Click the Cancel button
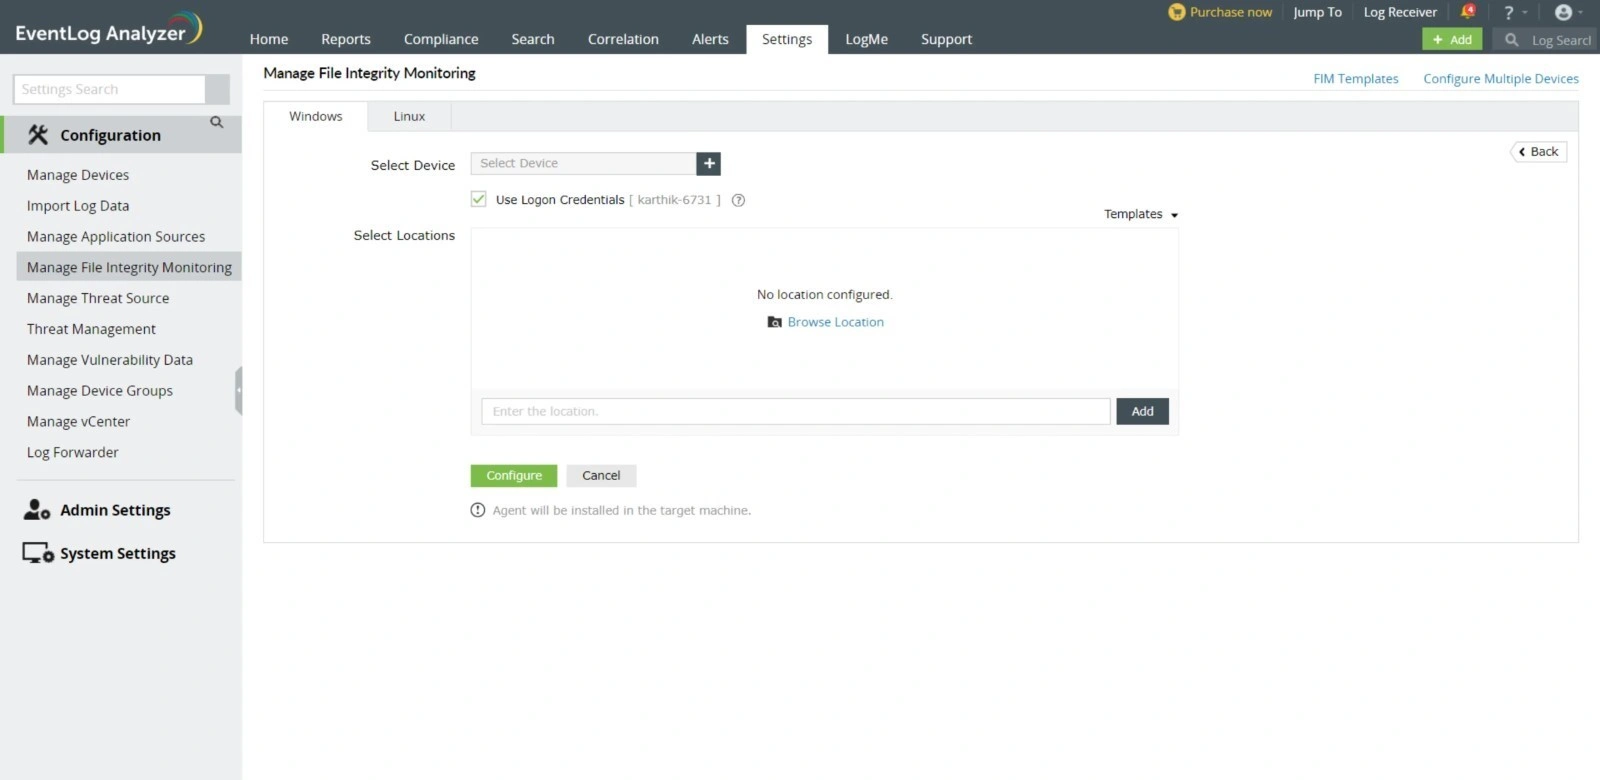Screen dimensions: 1600x780 (601, 476)
